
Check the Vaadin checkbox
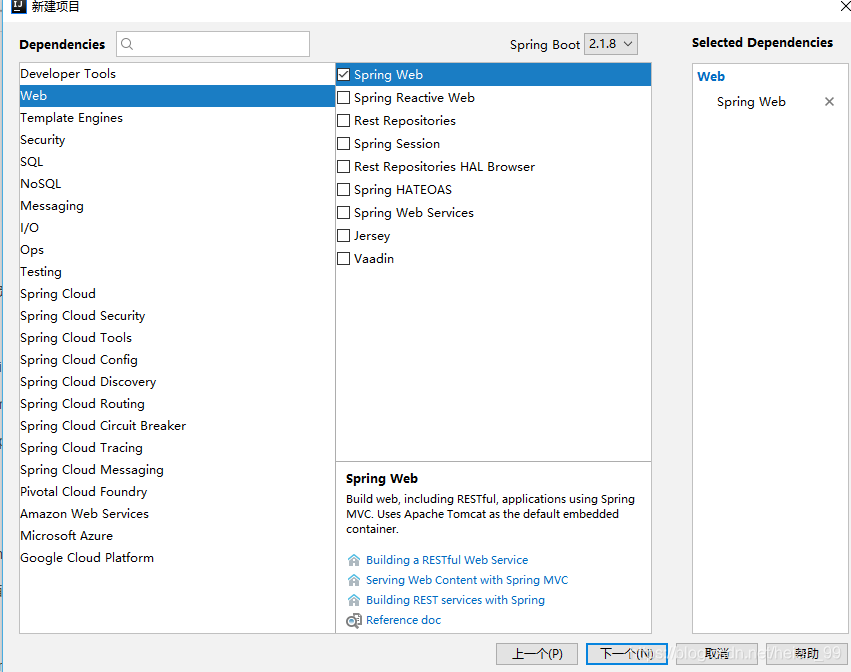click(x=344, y=258)
